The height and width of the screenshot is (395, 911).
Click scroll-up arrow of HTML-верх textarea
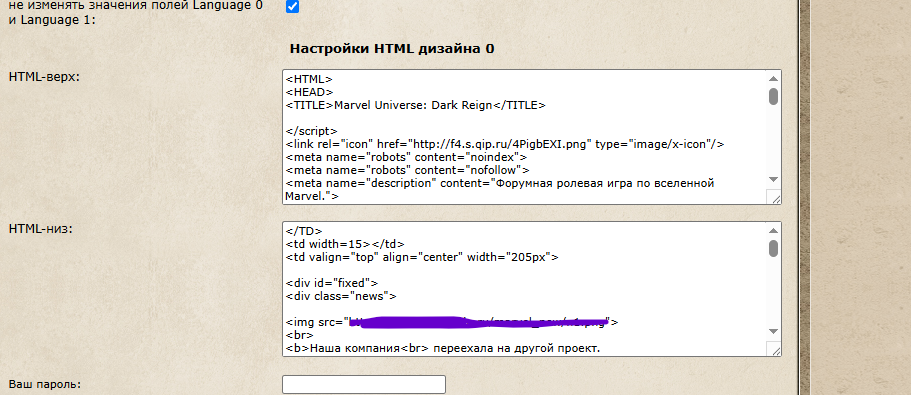[773, 78]
